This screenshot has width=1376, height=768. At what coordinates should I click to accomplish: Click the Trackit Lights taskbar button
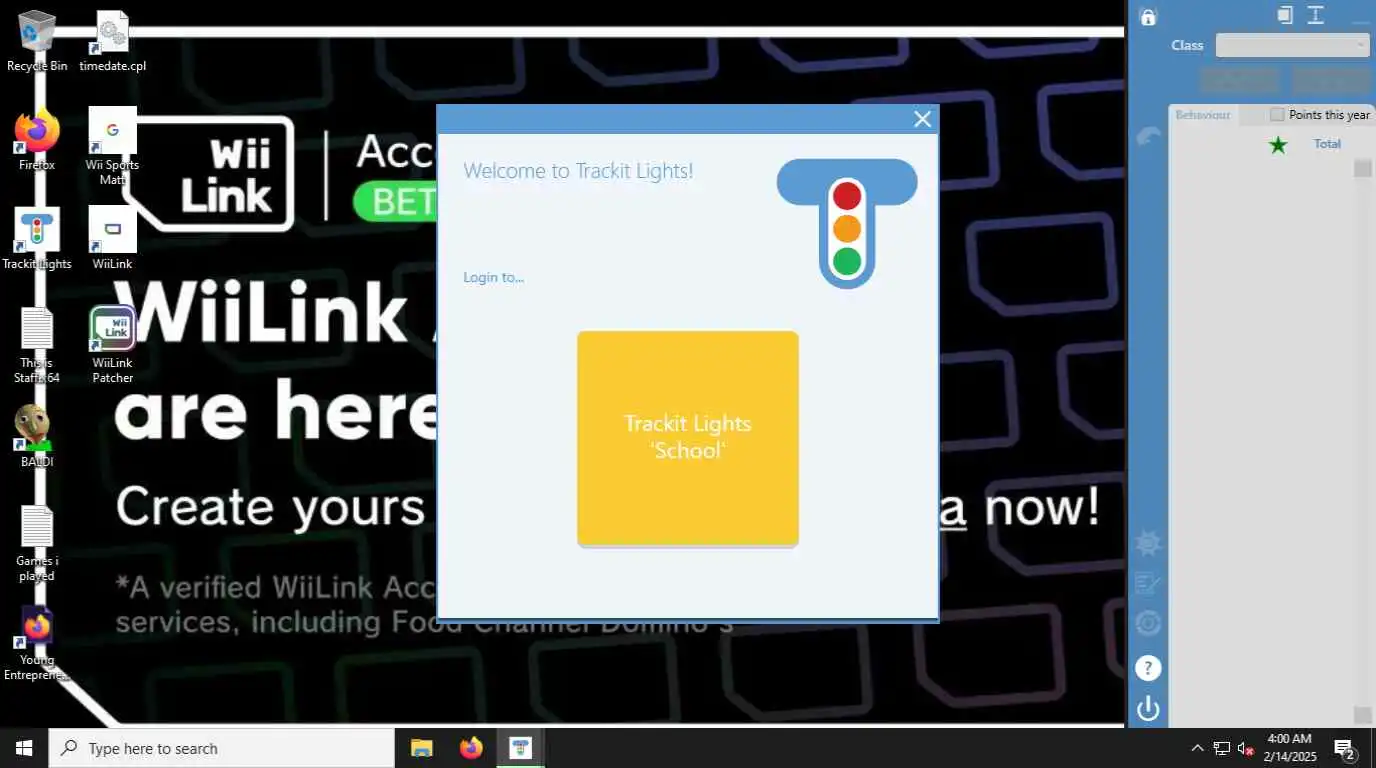pos(520,748)
